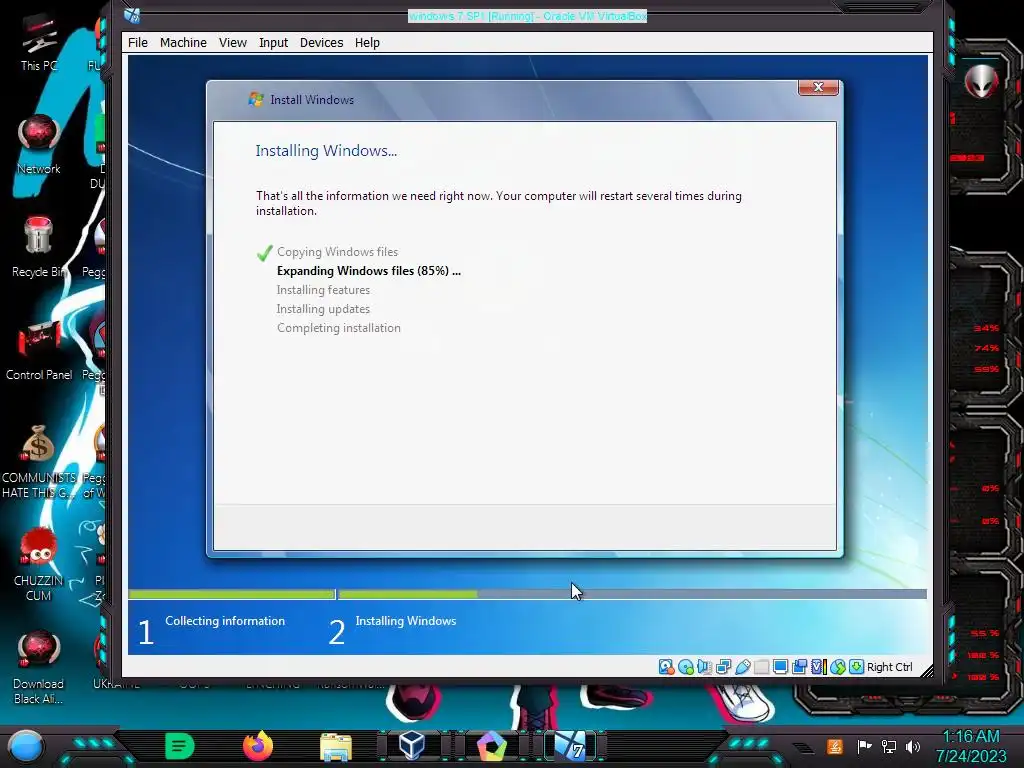1024x768 pixels.
Task: Click the network adapter indicator icon
Action: 724,667
